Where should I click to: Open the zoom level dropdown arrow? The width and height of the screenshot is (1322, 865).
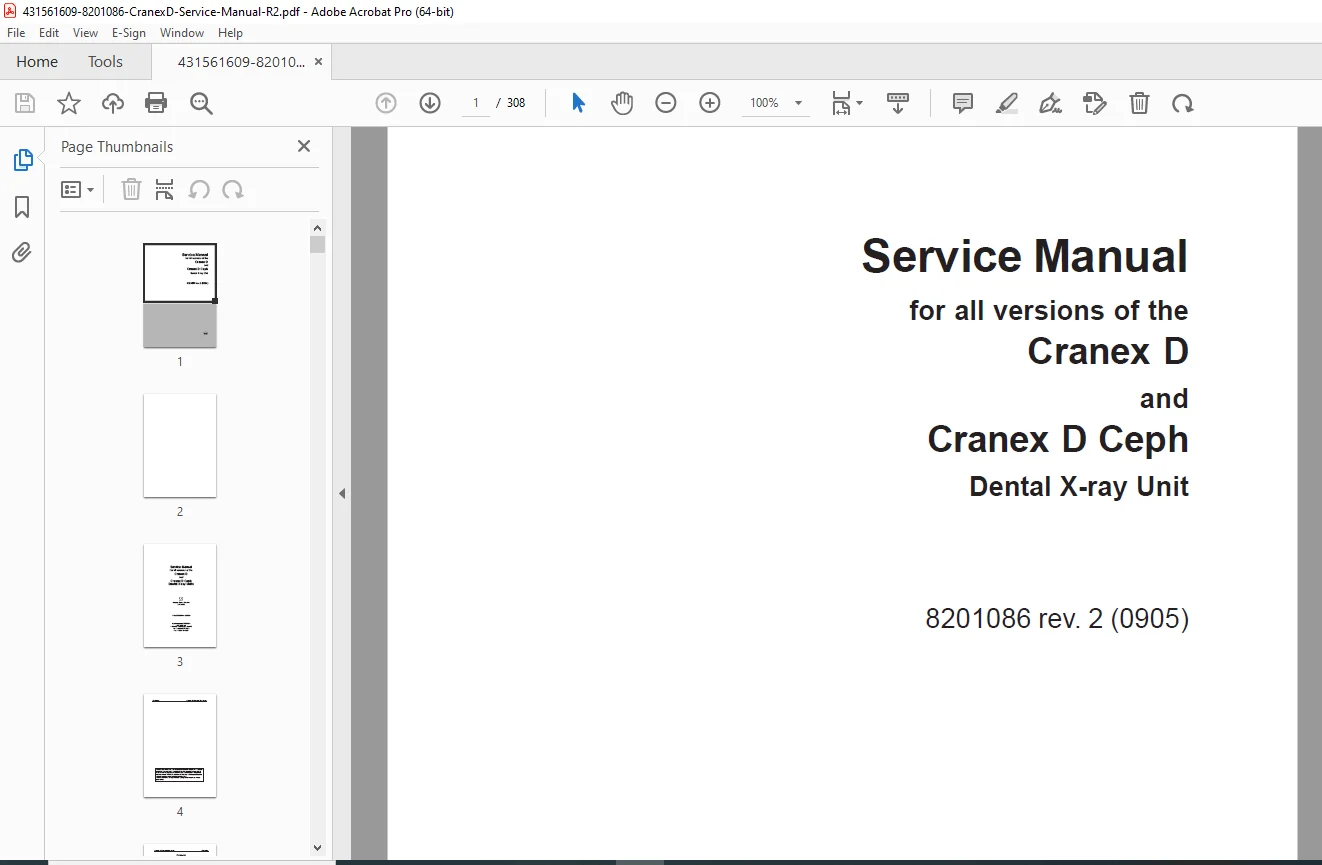coord(798,103)
